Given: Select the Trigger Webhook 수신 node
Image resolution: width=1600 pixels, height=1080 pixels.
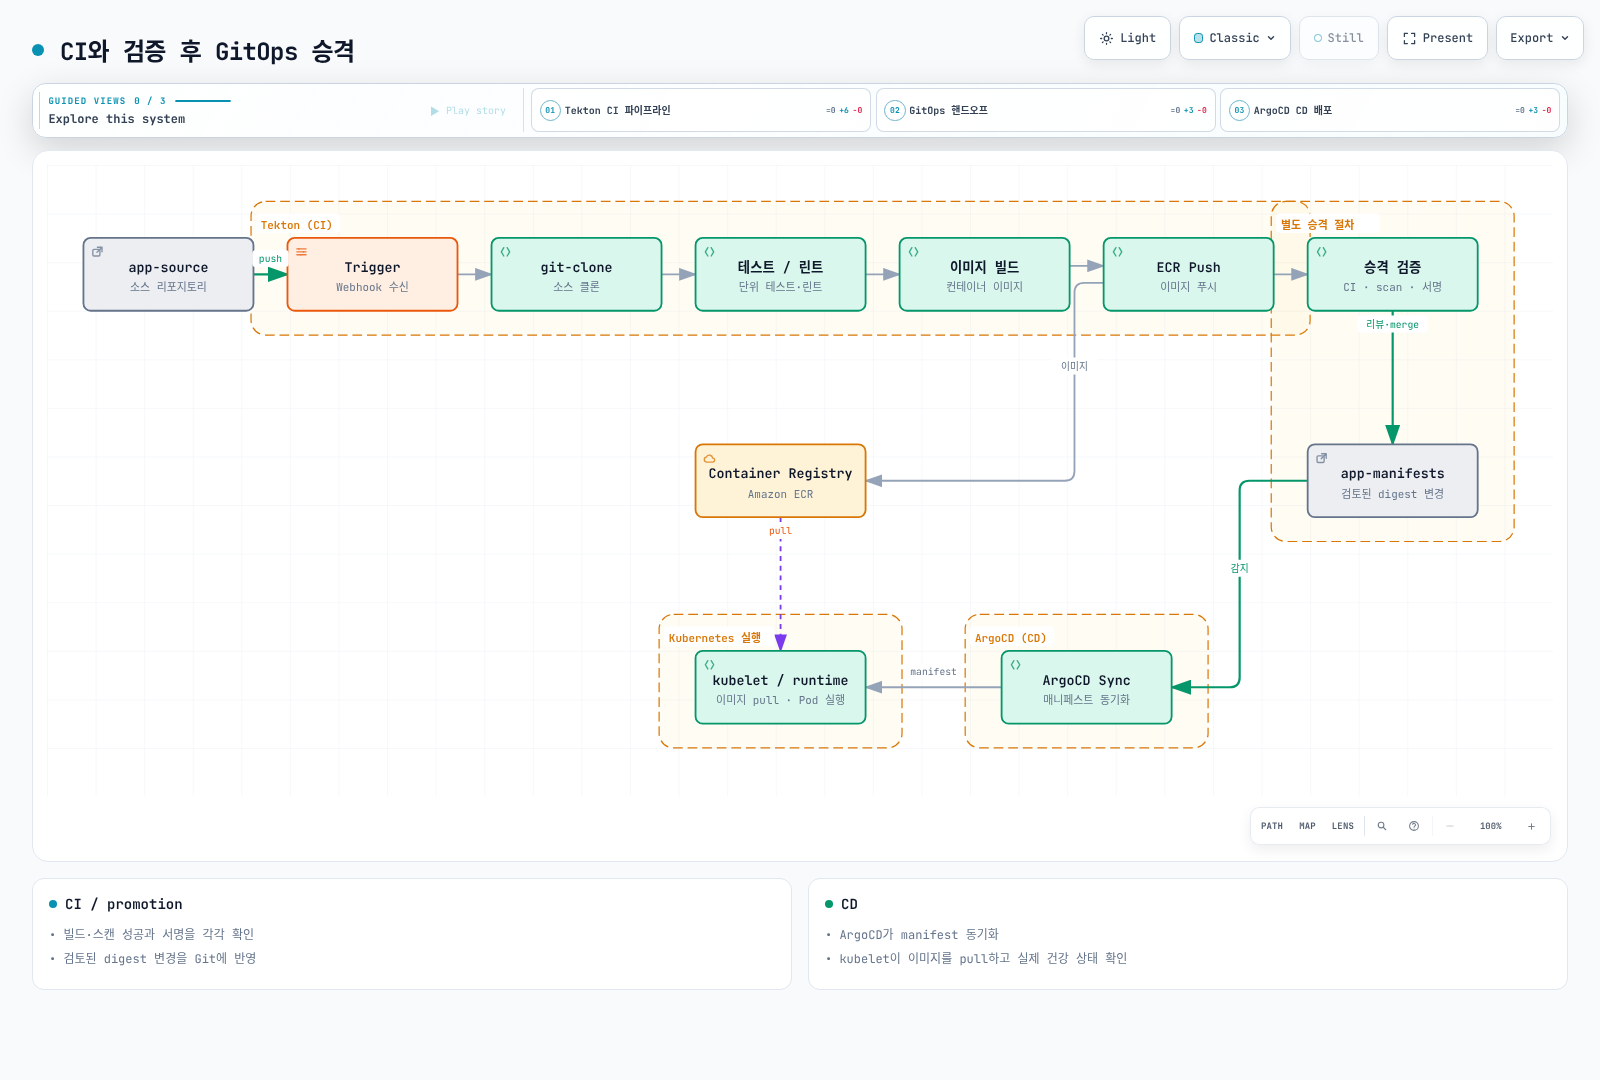Looking at the screenshot, I should tap(372, 275).
